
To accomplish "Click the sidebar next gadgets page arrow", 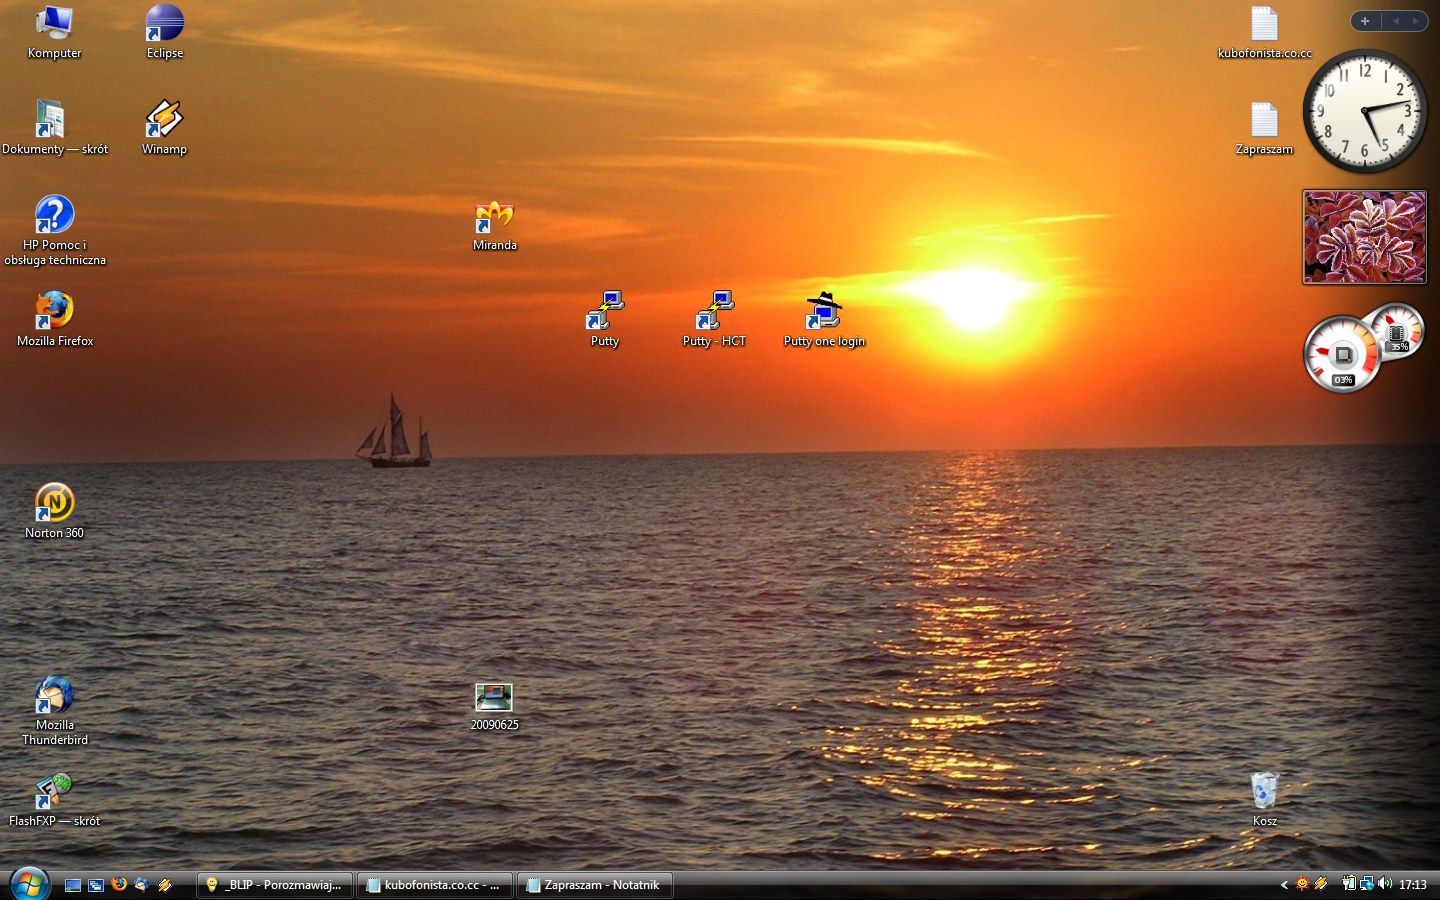I will tap(1416, 21).
